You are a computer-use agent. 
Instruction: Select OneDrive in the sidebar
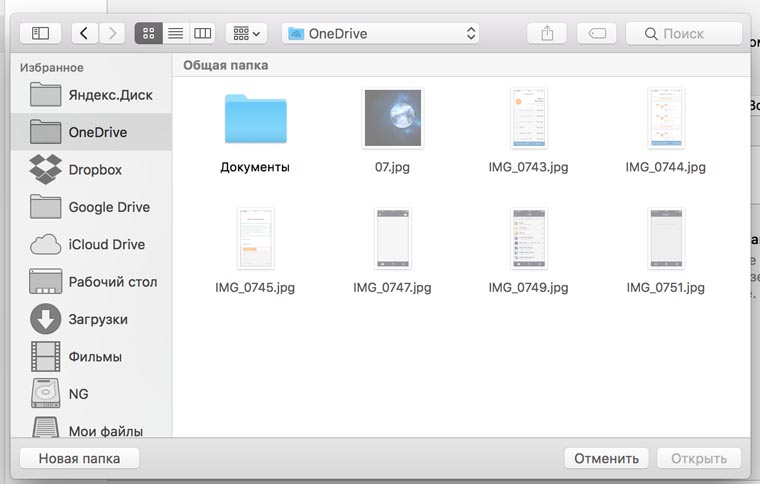click(91, 132)
